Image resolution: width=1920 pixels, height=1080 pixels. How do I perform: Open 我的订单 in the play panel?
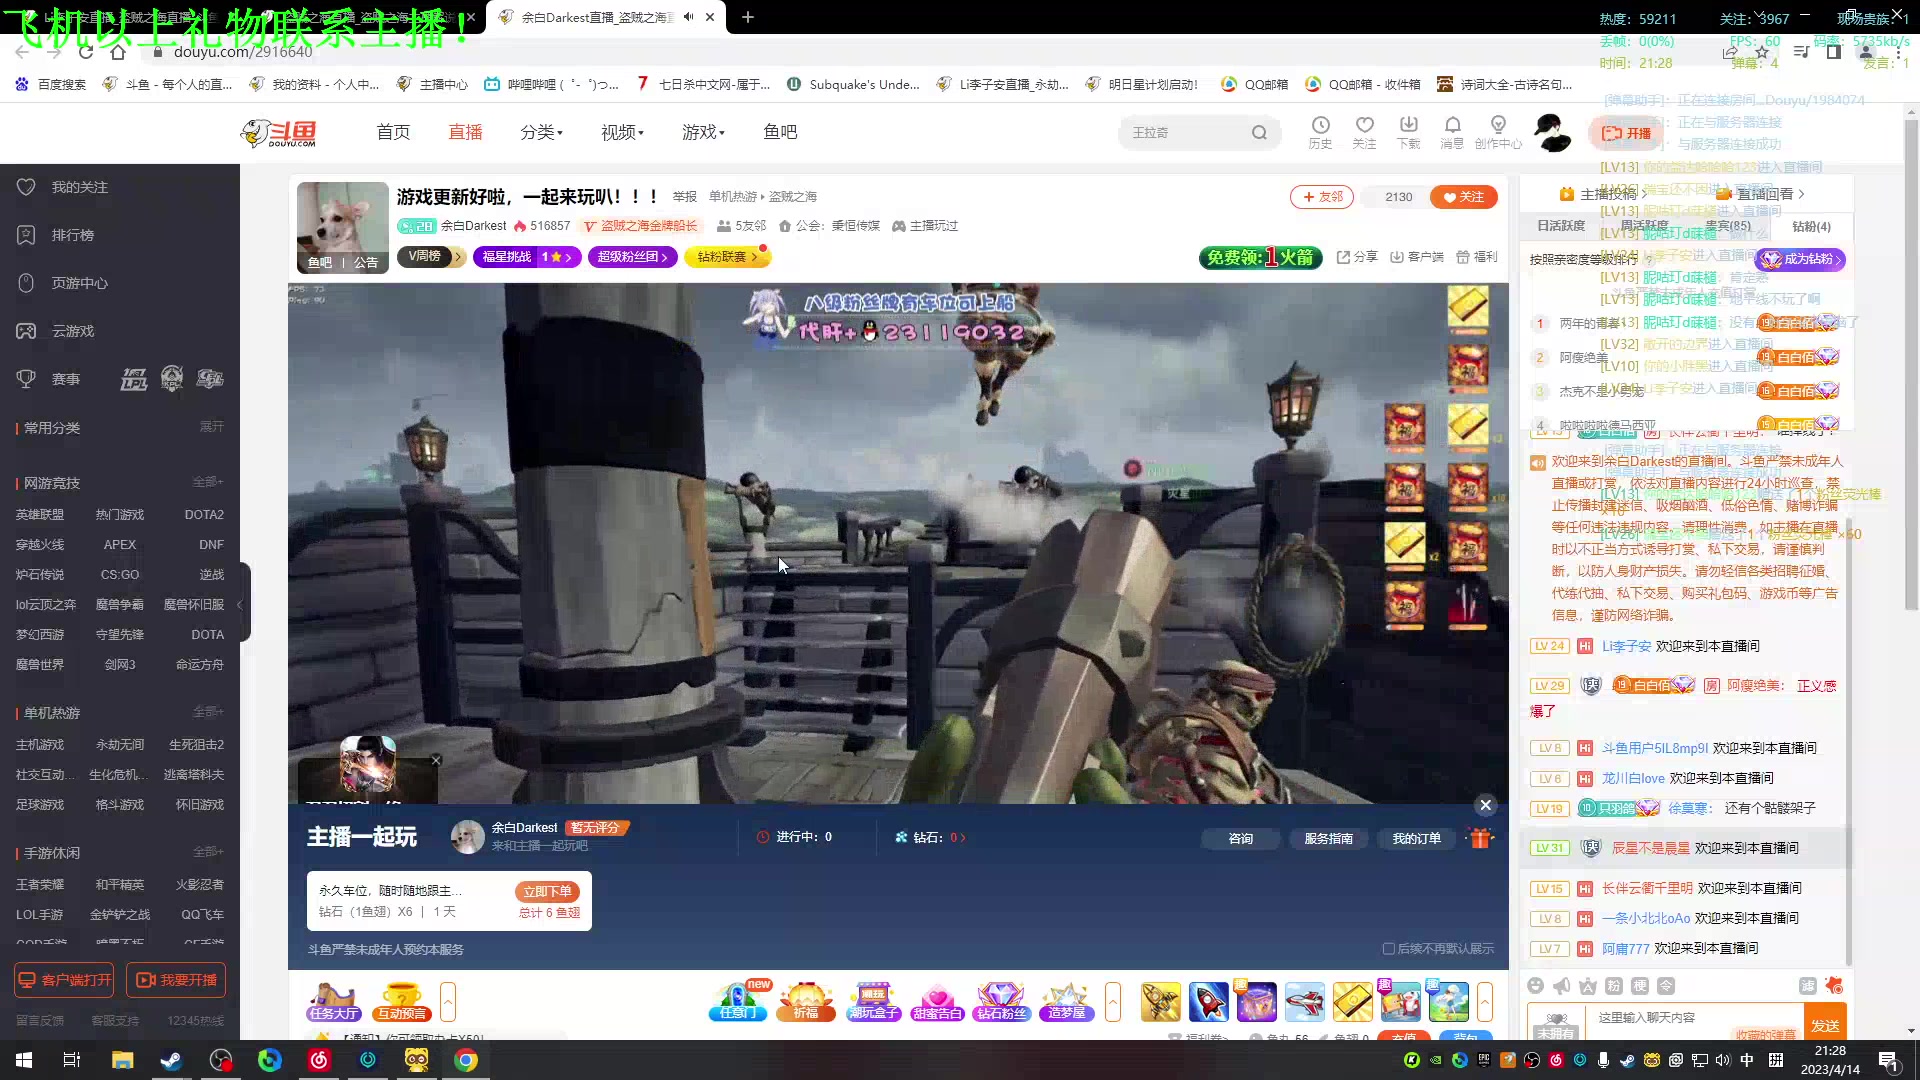[1416, 838]
